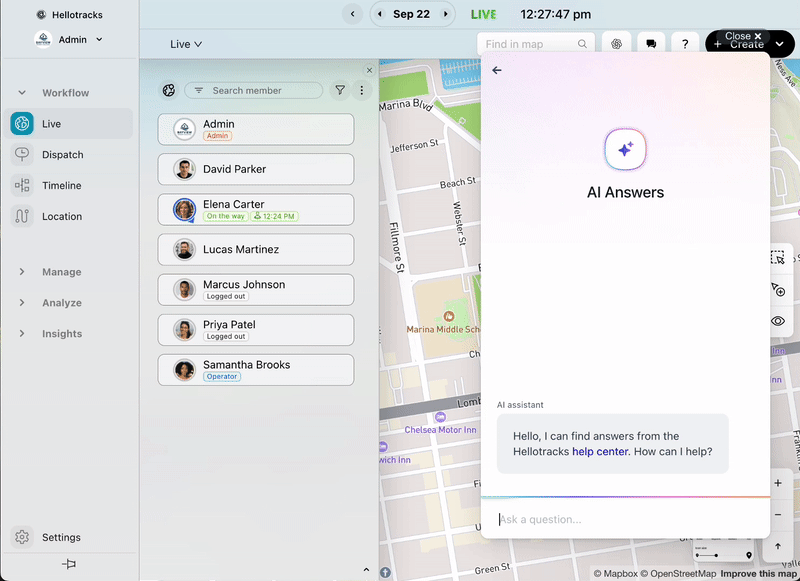Click Samantha Brooks' Operator tag
Image resolution: width=800 pixels, height=581 pixels.
(x=222, y=376)
